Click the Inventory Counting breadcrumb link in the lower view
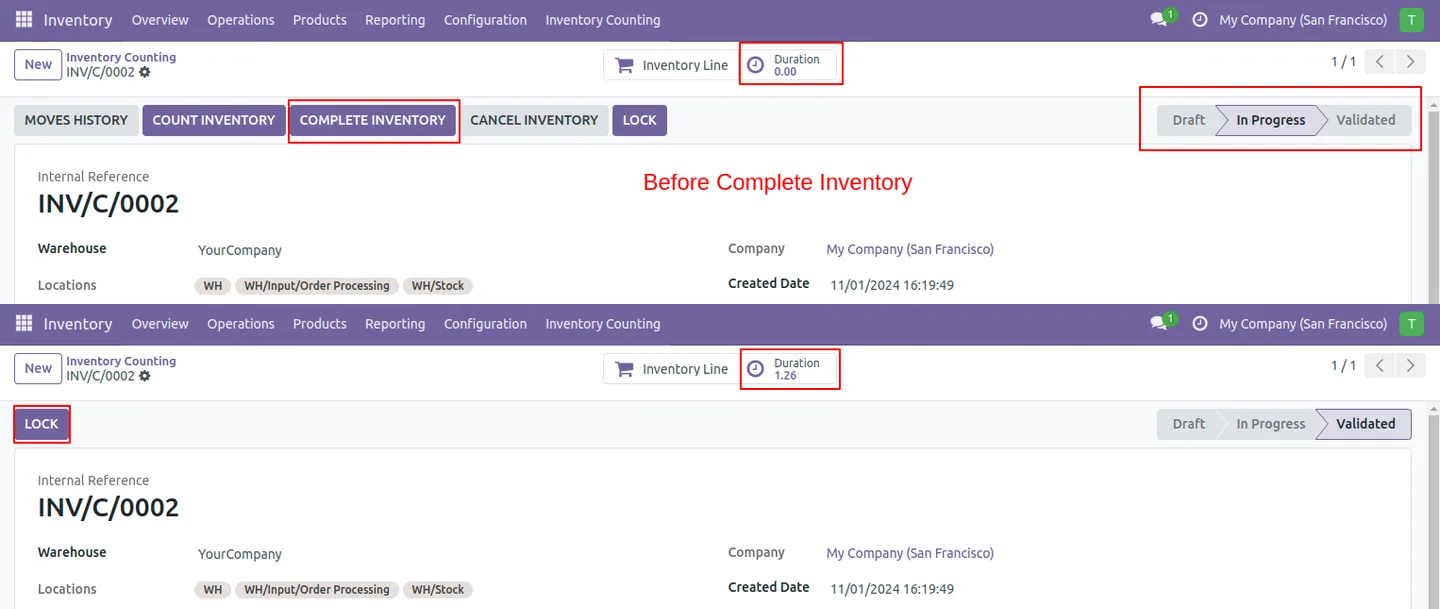Screen dimensions: 1440x609 (x=121, y=361)
